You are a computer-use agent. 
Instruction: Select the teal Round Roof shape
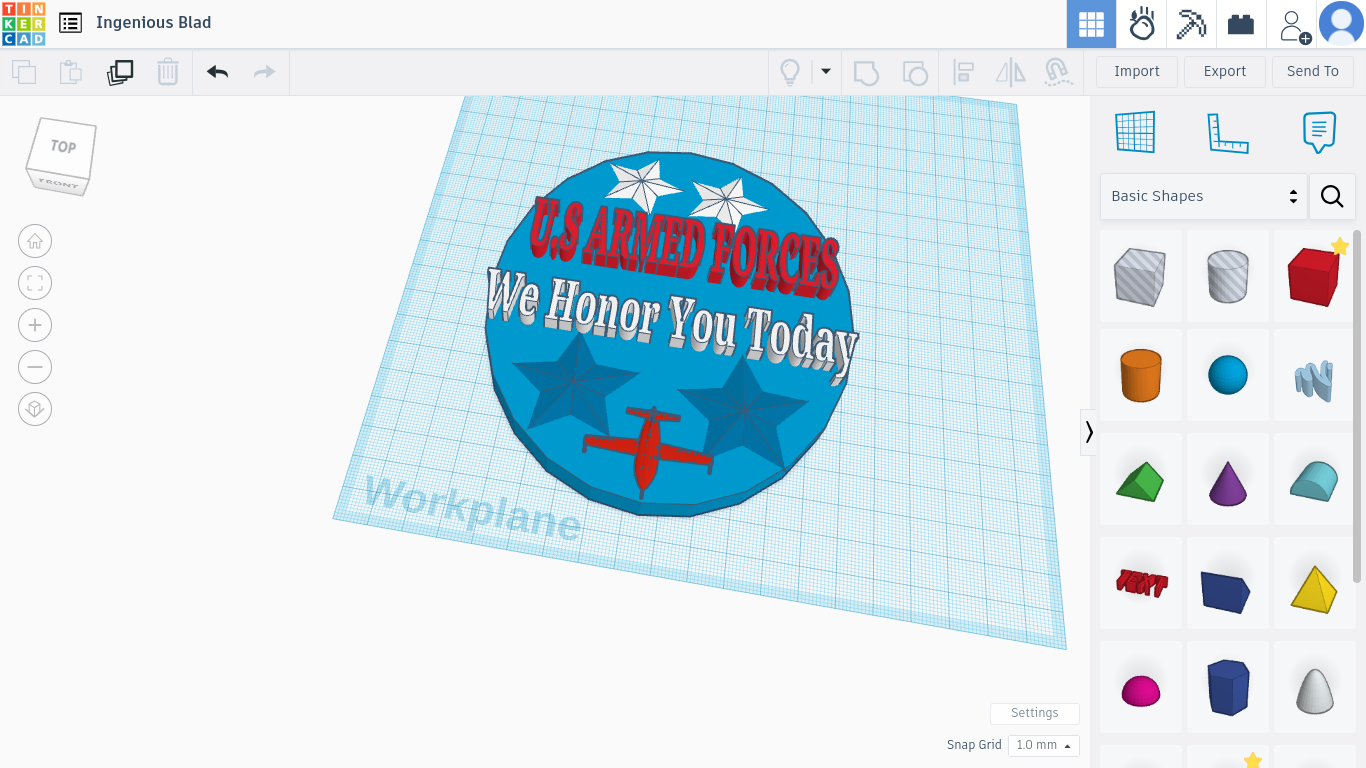1314,480
